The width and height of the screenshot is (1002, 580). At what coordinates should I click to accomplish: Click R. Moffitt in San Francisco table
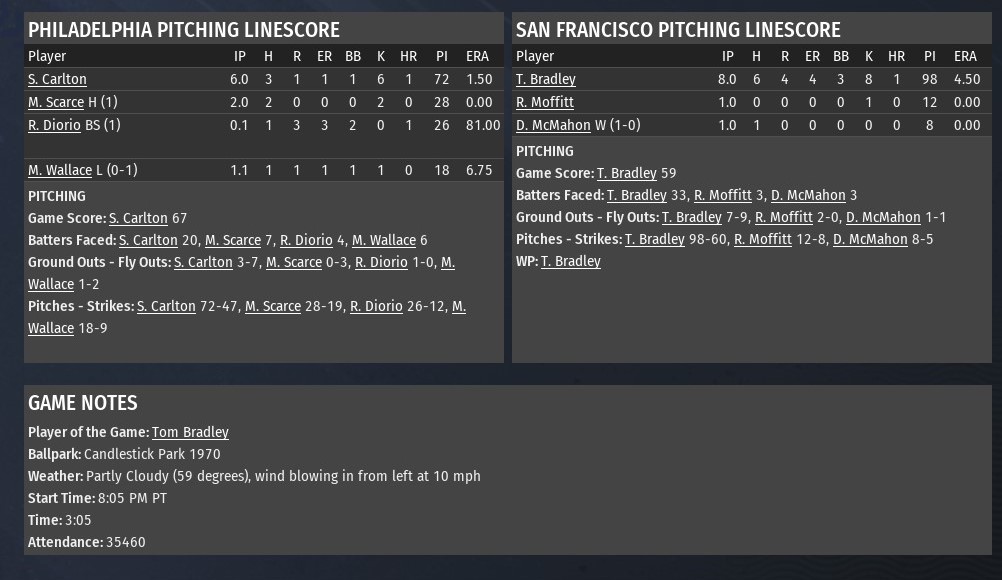click(x=545, y=102)
